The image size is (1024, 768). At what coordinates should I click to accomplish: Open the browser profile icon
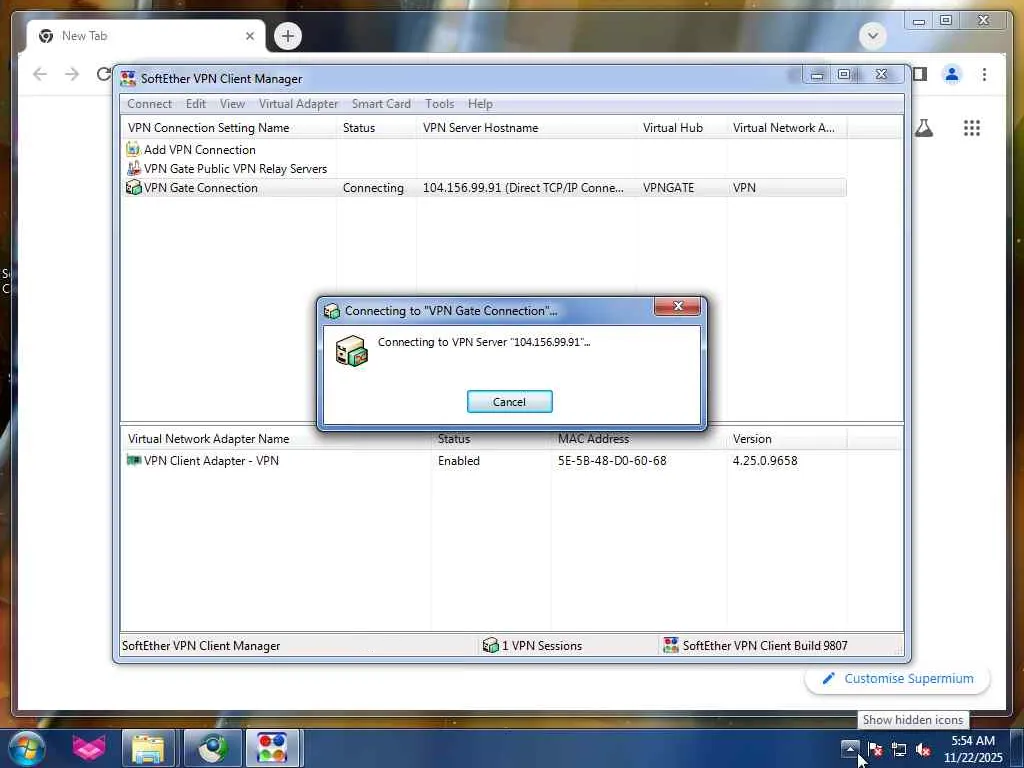pos(952,74)
